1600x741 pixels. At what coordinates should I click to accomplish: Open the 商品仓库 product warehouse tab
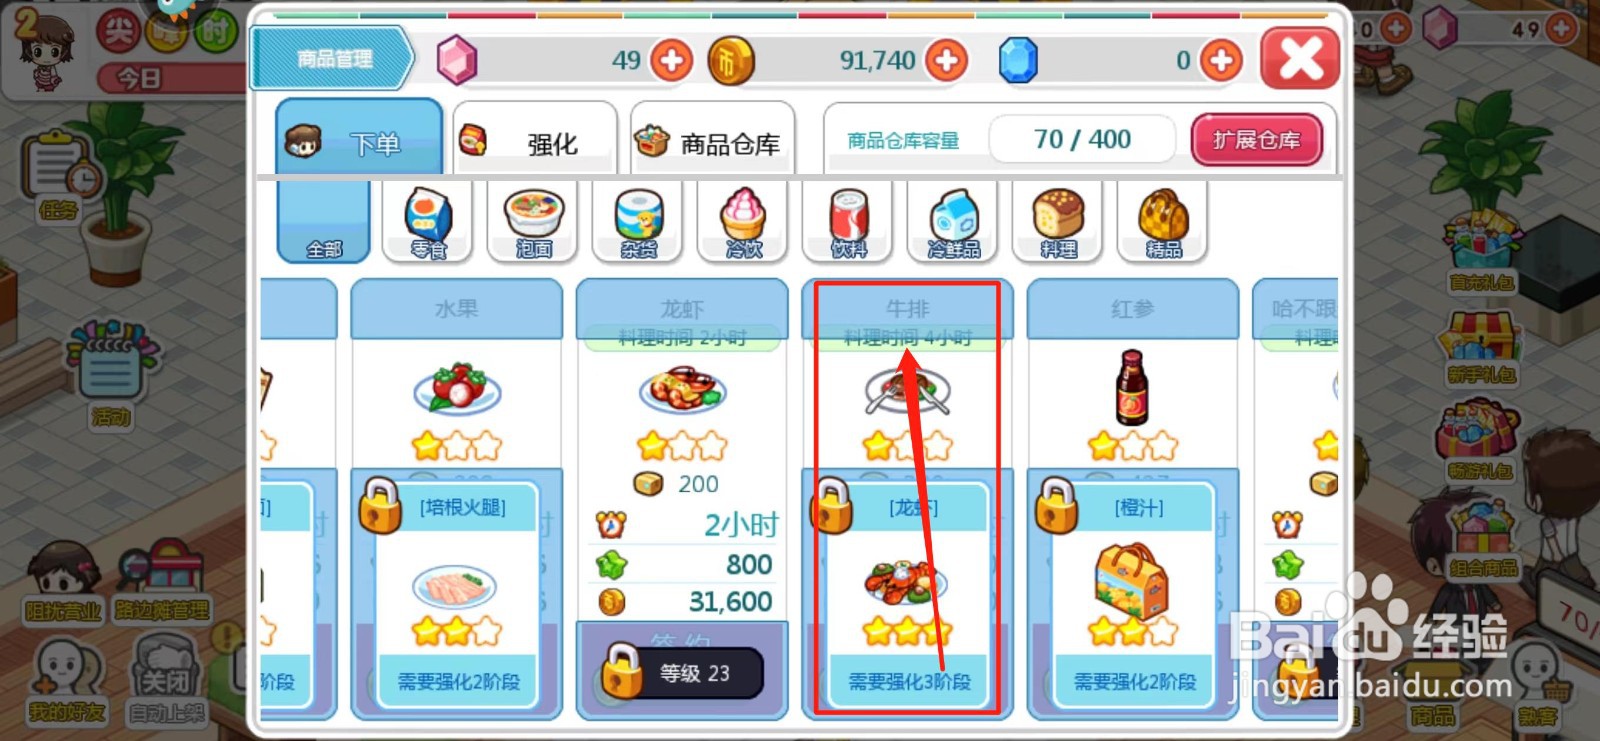pyautogui.click(x=712, y=140)
